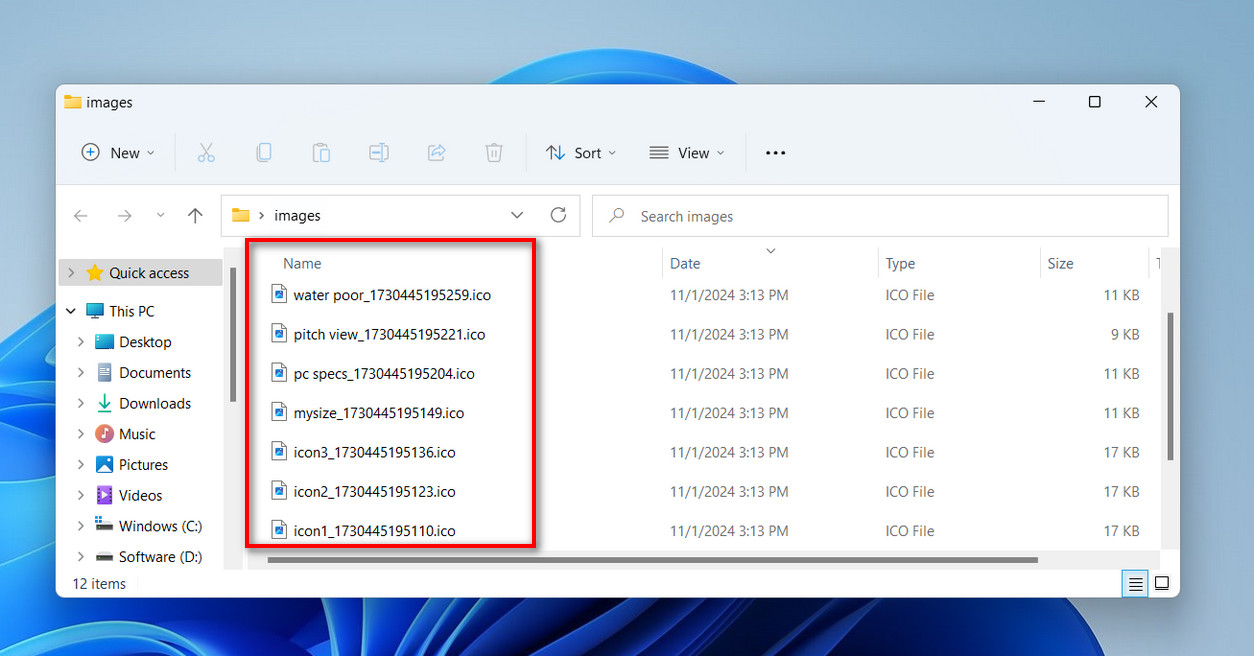Image resolution: width=1254 pixels, height=656 pixels.
Task: Click file icon of icon2_1730445195123.ico
Action: [x=279, y=491]
